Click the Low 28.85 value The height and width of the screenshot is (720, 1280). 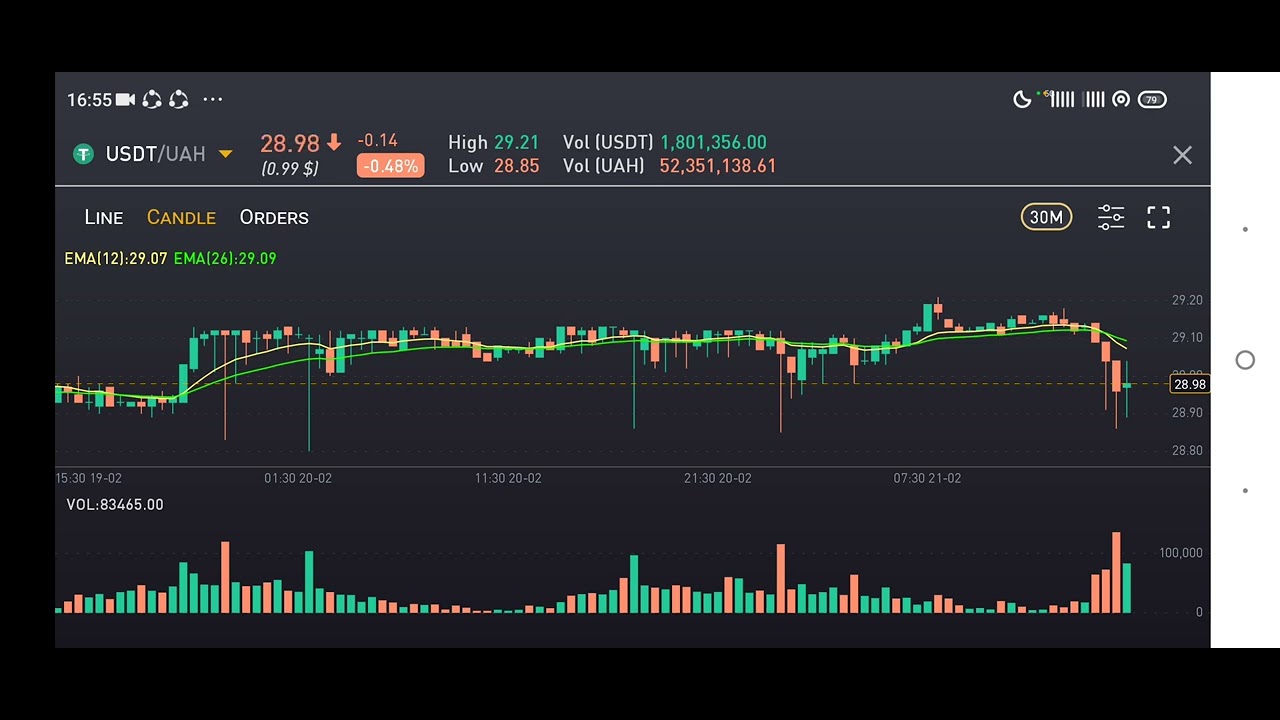click(516, 166)
